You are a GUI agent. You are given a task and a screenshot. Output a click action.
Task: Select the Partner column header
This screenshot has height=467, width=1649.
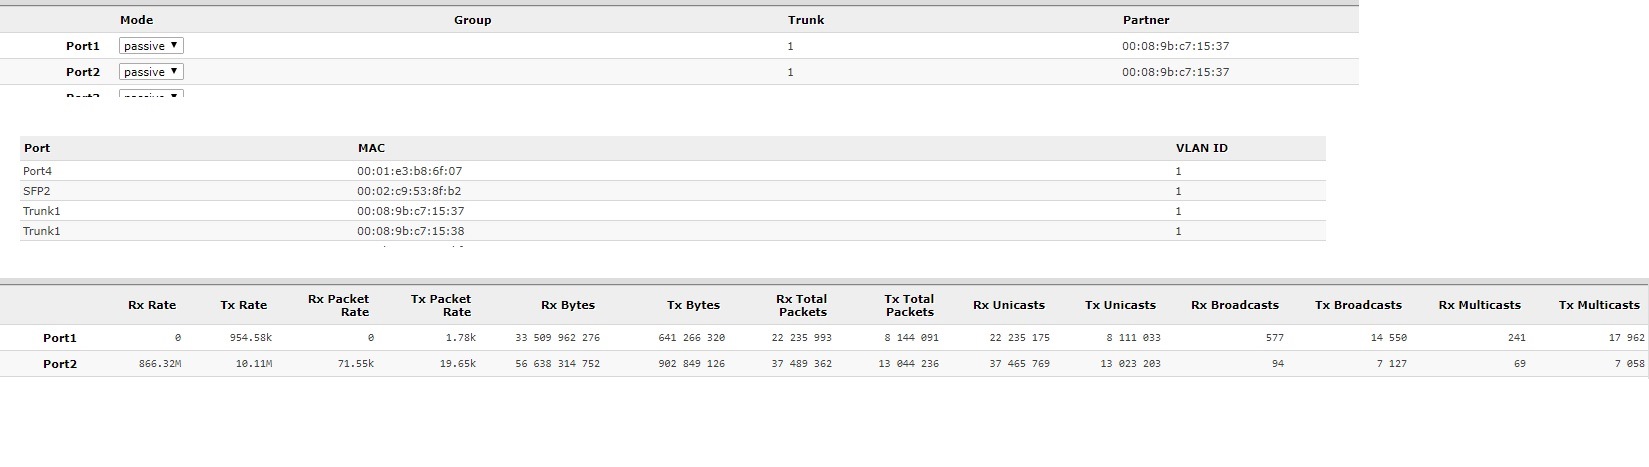tap(1146, 20)
